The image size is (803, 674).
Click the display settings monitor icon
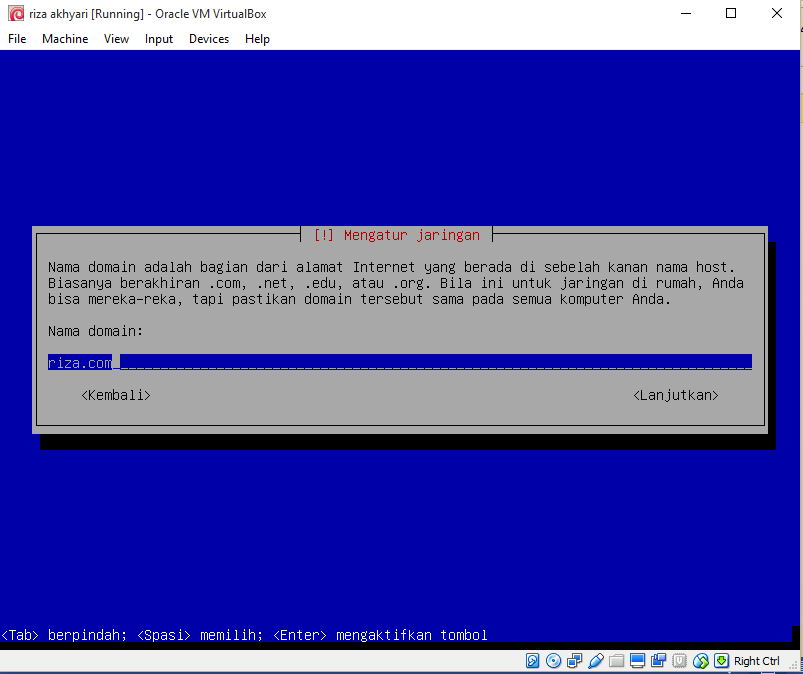(637, 661)
